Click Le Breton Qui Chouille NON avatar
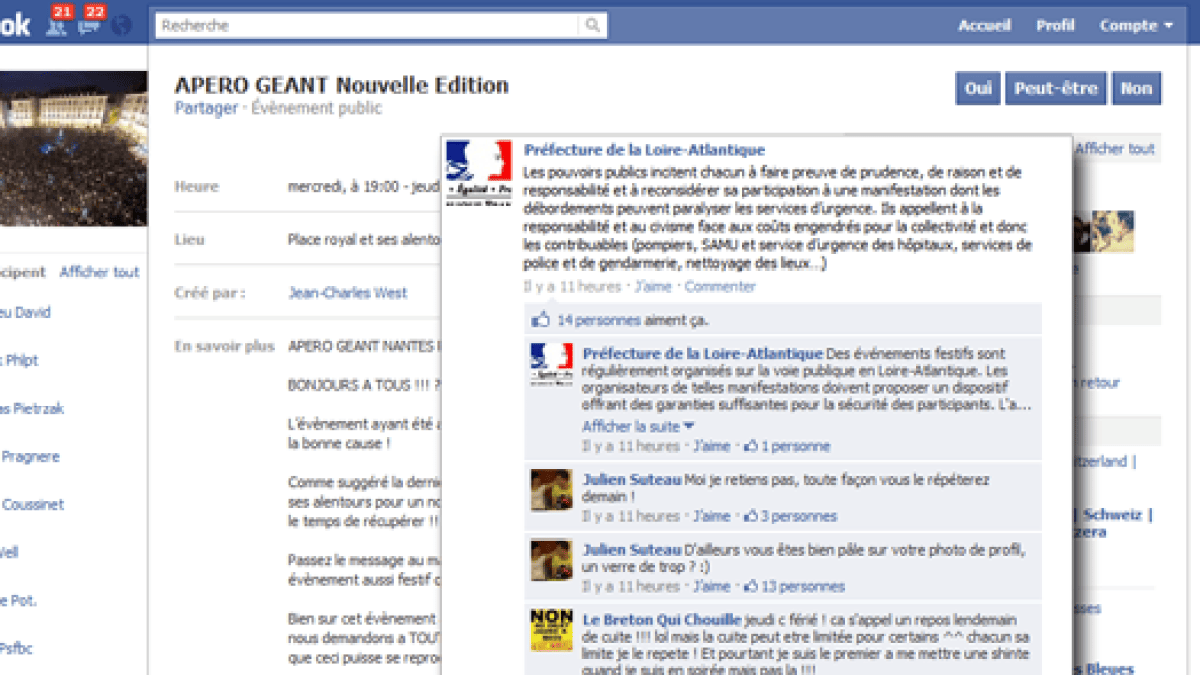 pos(551,630)
